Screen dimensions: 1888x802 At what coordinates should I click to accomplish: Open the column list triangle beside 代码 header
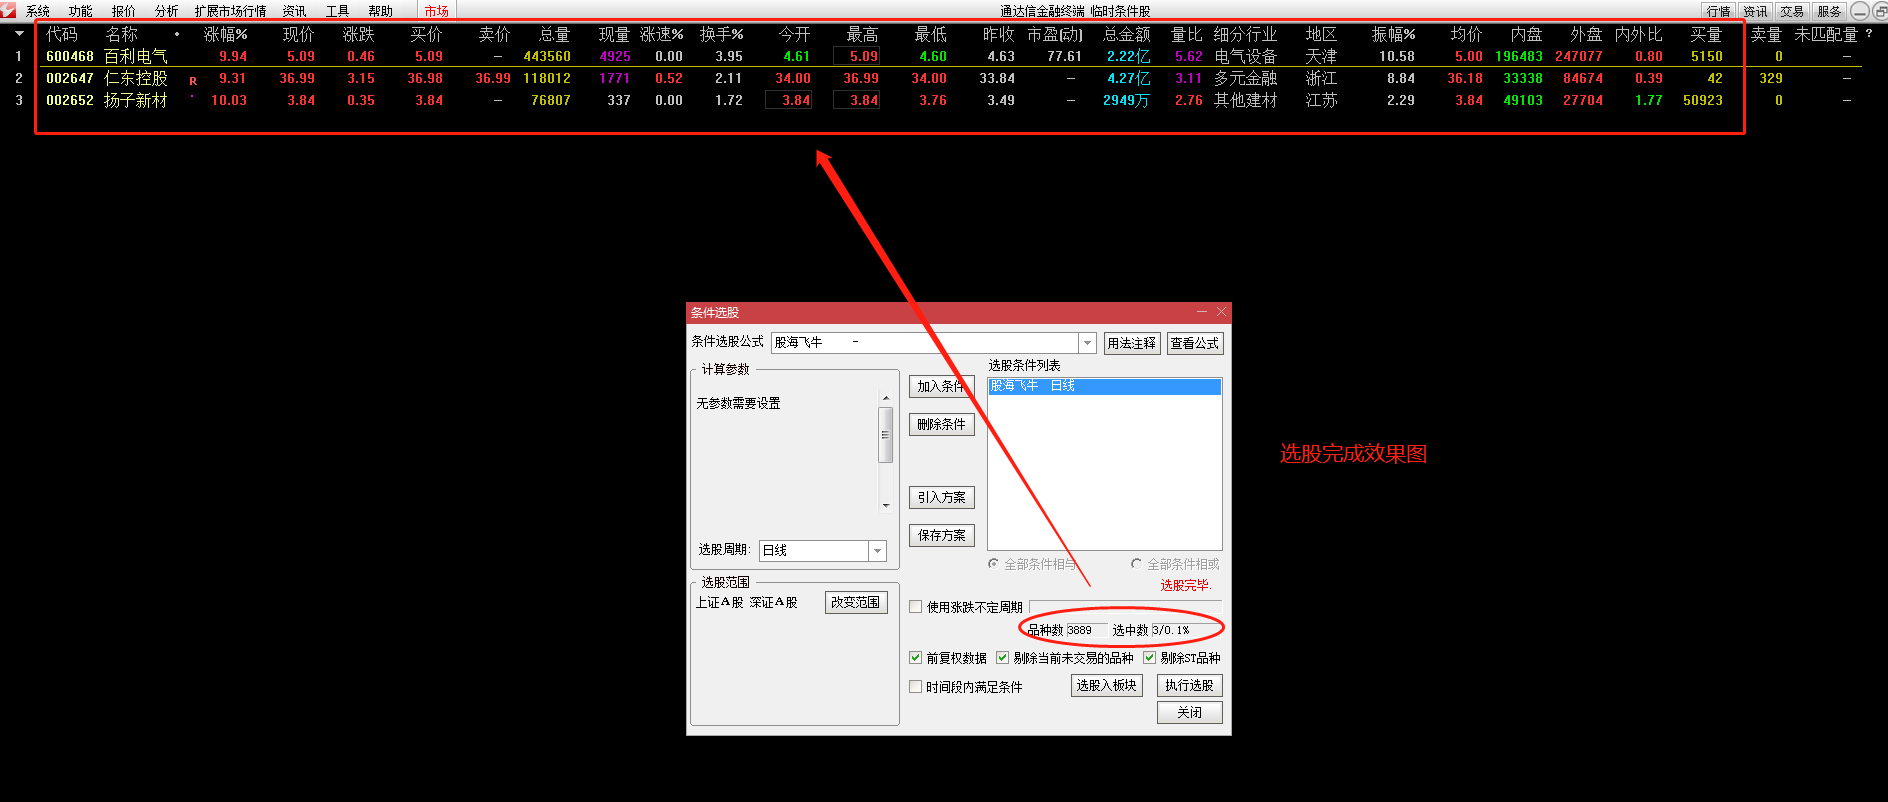coord(19,34)
